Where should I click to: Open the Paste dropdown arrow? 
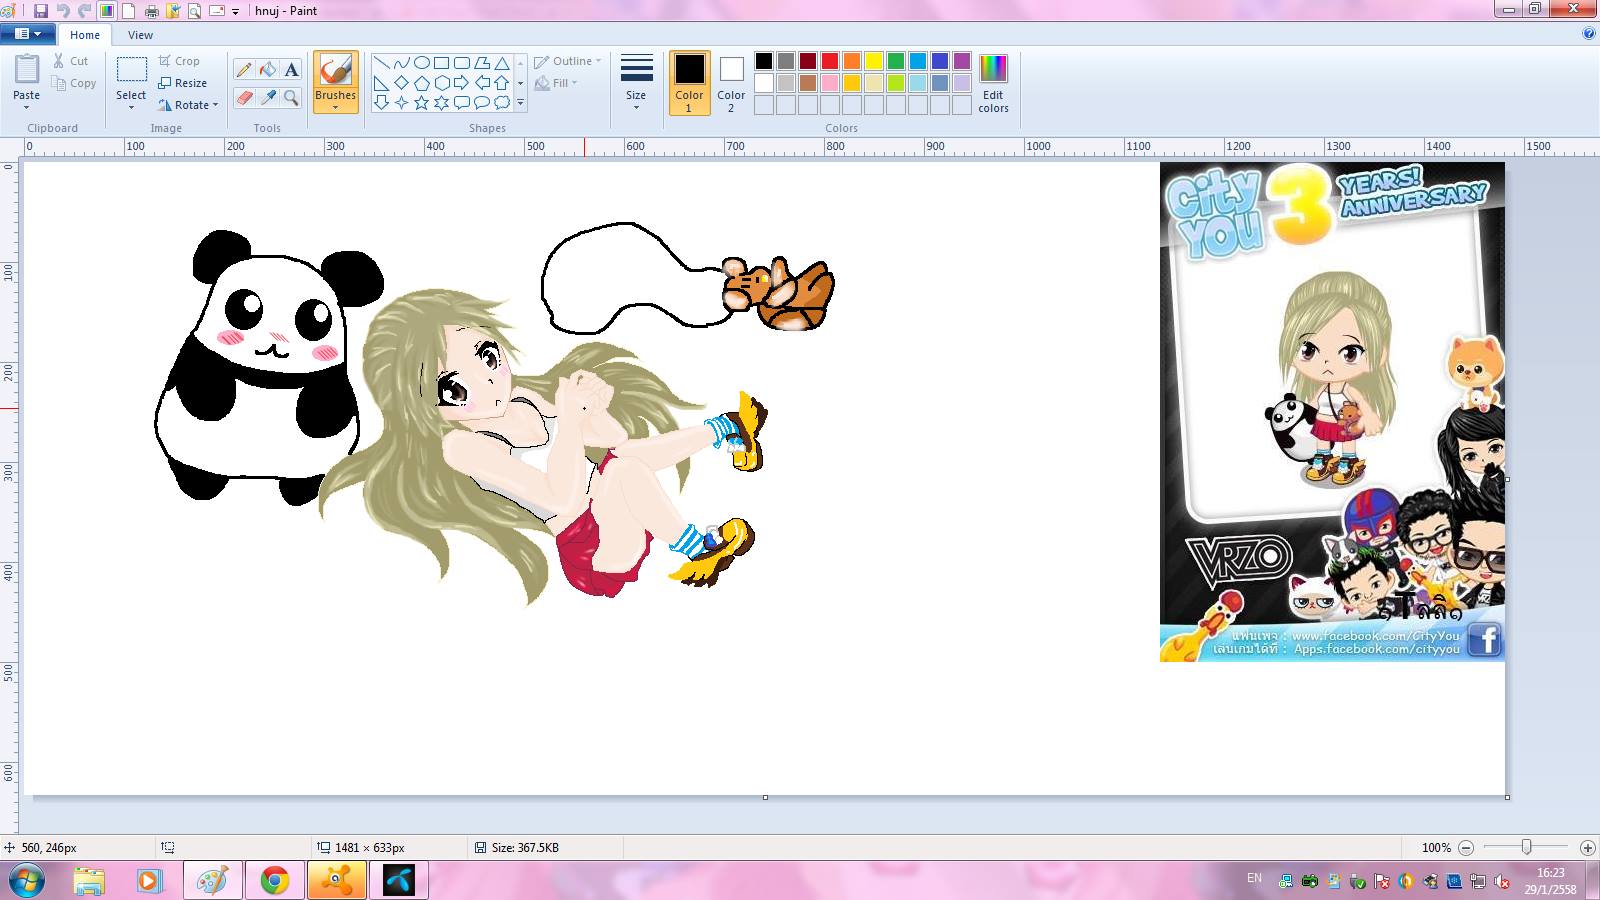[x=27, y=106]
